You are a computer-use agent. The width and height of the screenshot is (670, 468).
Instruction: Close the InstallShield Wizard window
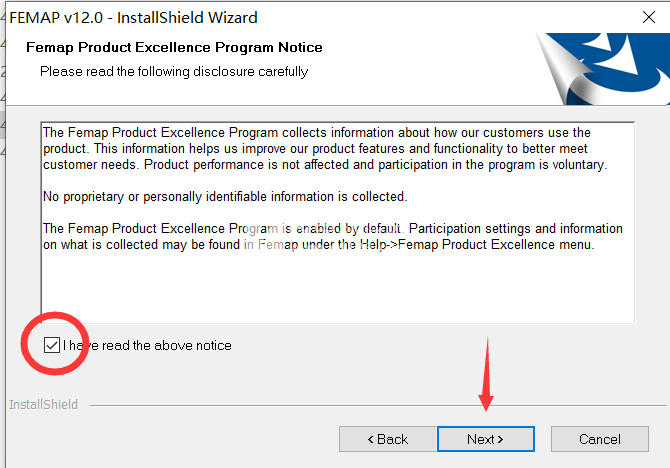tap(645, 17)
